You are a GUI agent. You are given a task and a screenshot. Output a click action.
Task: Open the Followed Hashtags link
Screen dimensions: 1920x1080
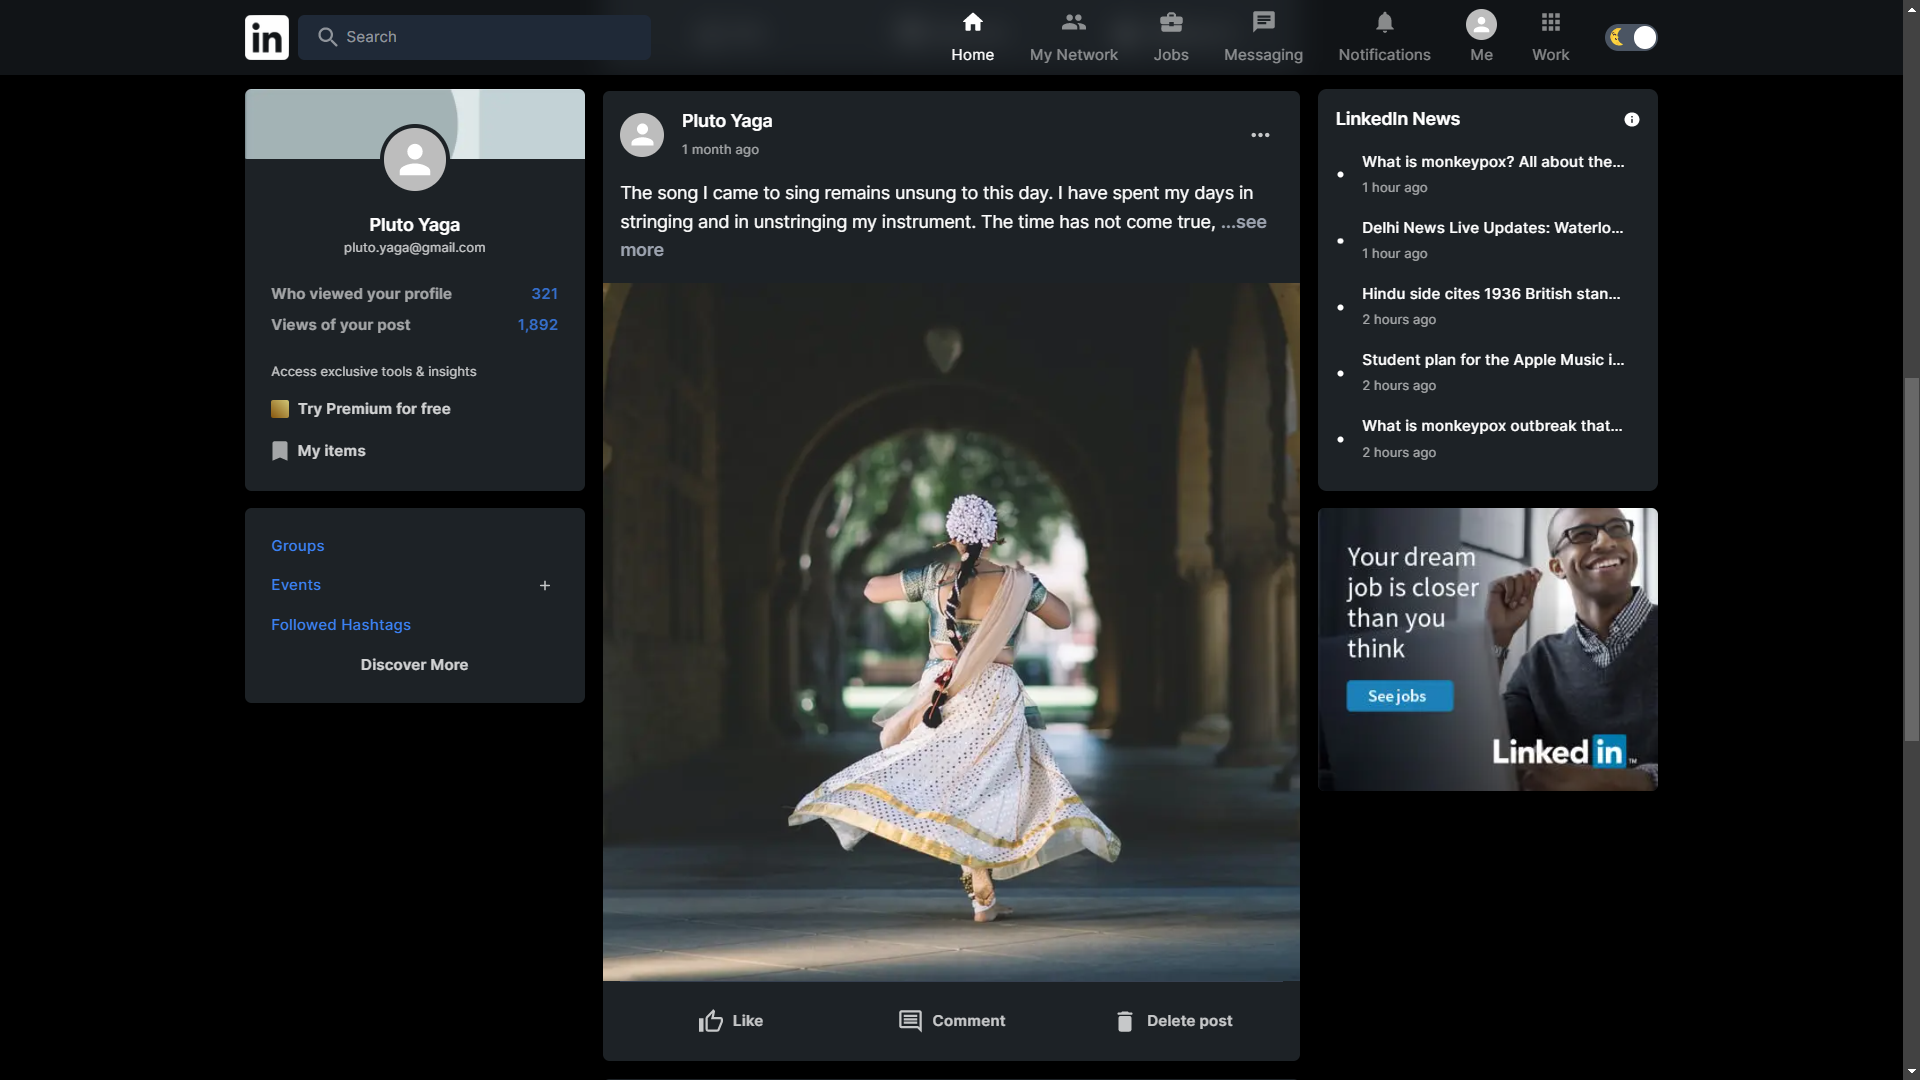[x=341, y=625]
